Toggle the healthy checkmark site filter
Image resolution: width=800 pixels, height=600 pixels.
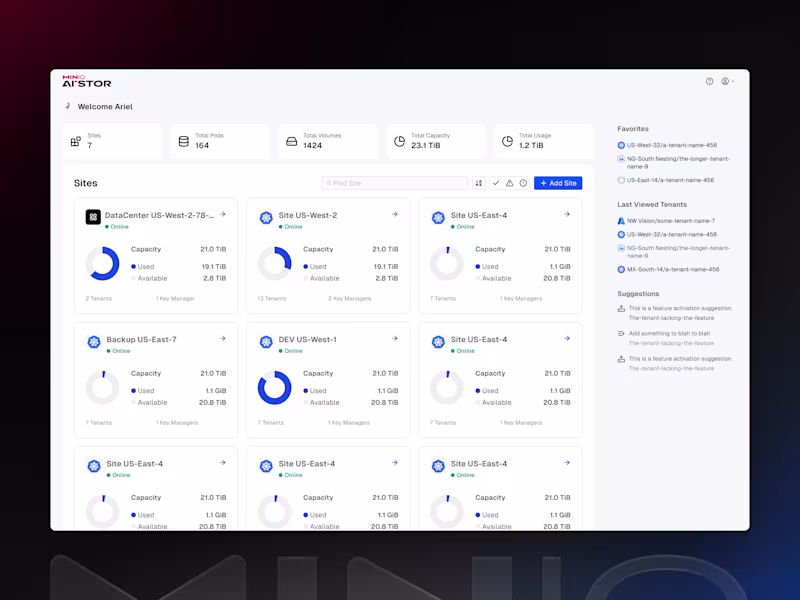(x=496, y=183)
